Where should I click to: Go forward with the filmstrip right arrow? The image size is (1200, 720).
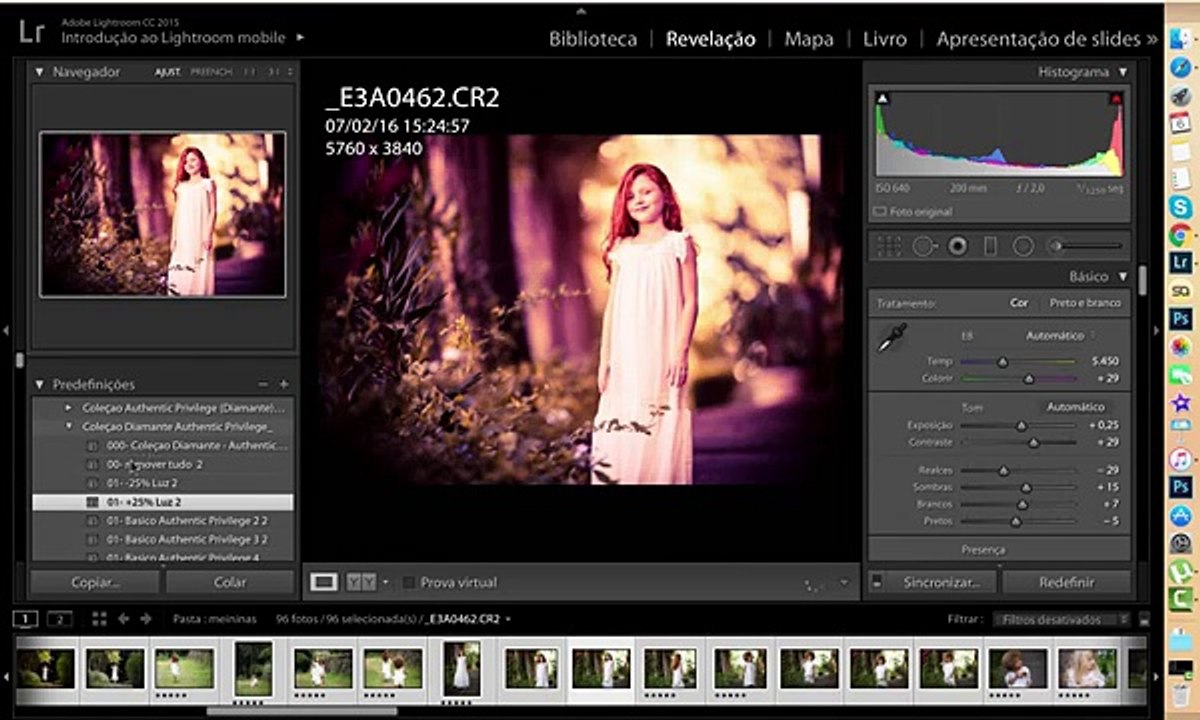(146, 619)
